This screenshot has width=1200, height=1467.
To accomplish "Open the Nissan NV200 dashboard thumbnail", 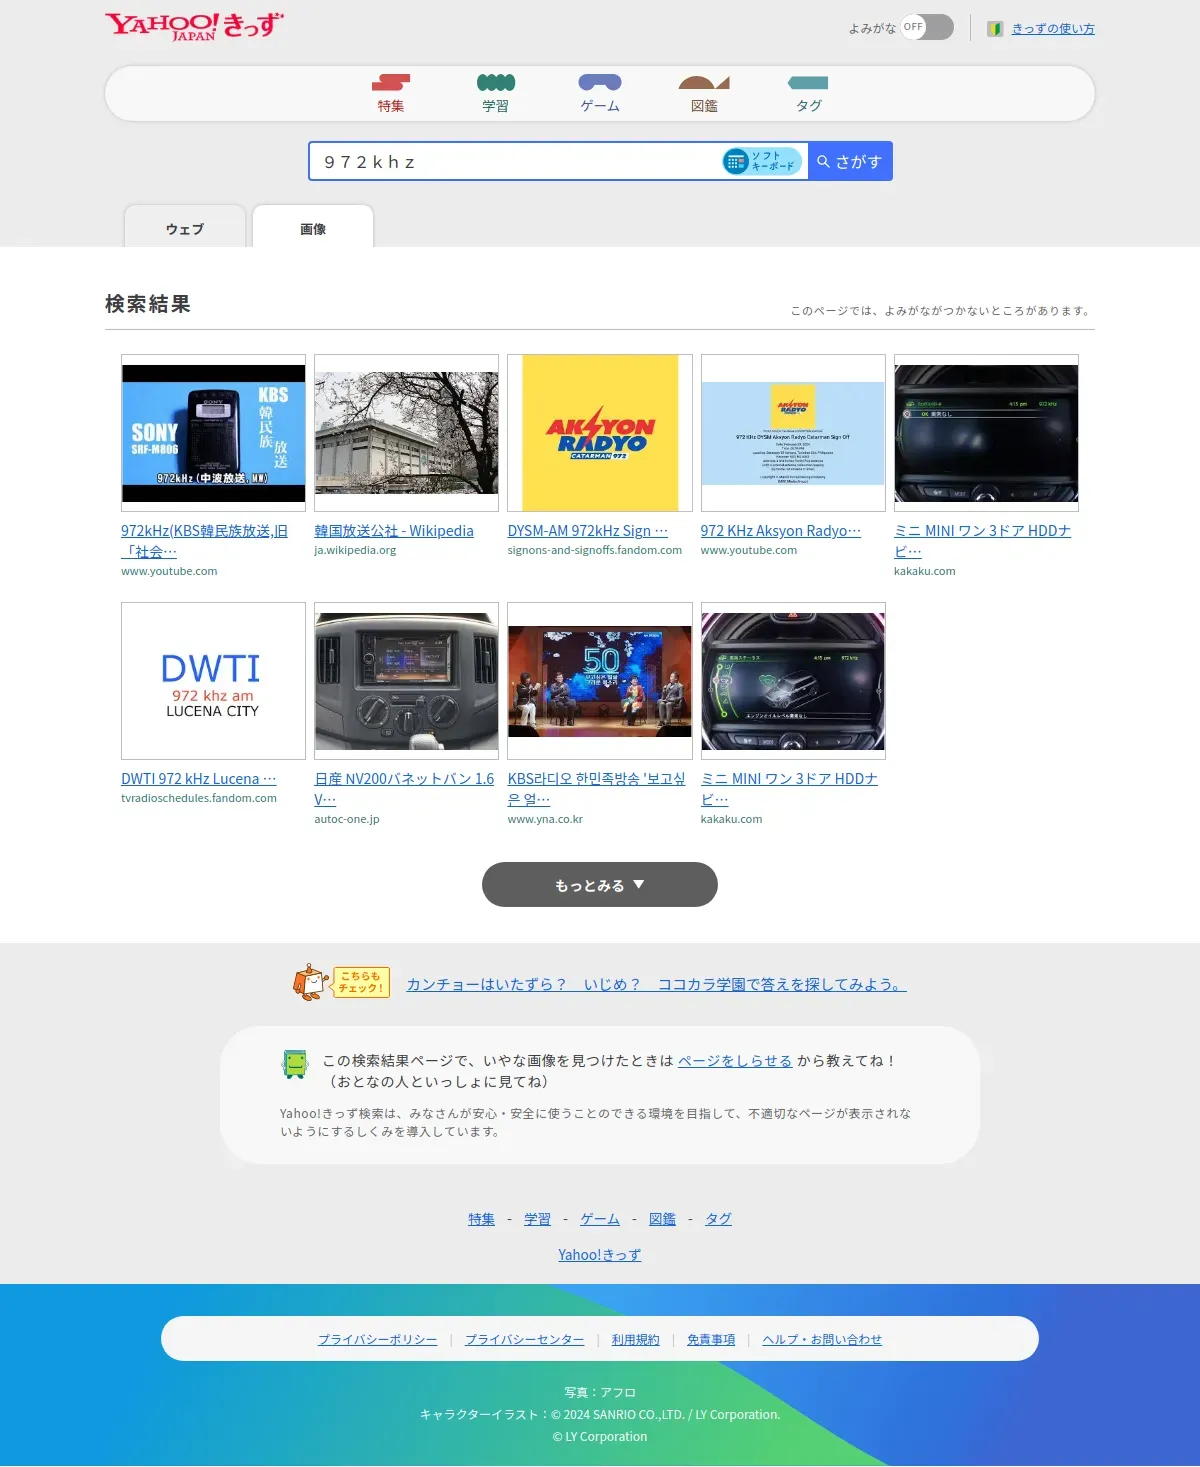I will [406, 681].
